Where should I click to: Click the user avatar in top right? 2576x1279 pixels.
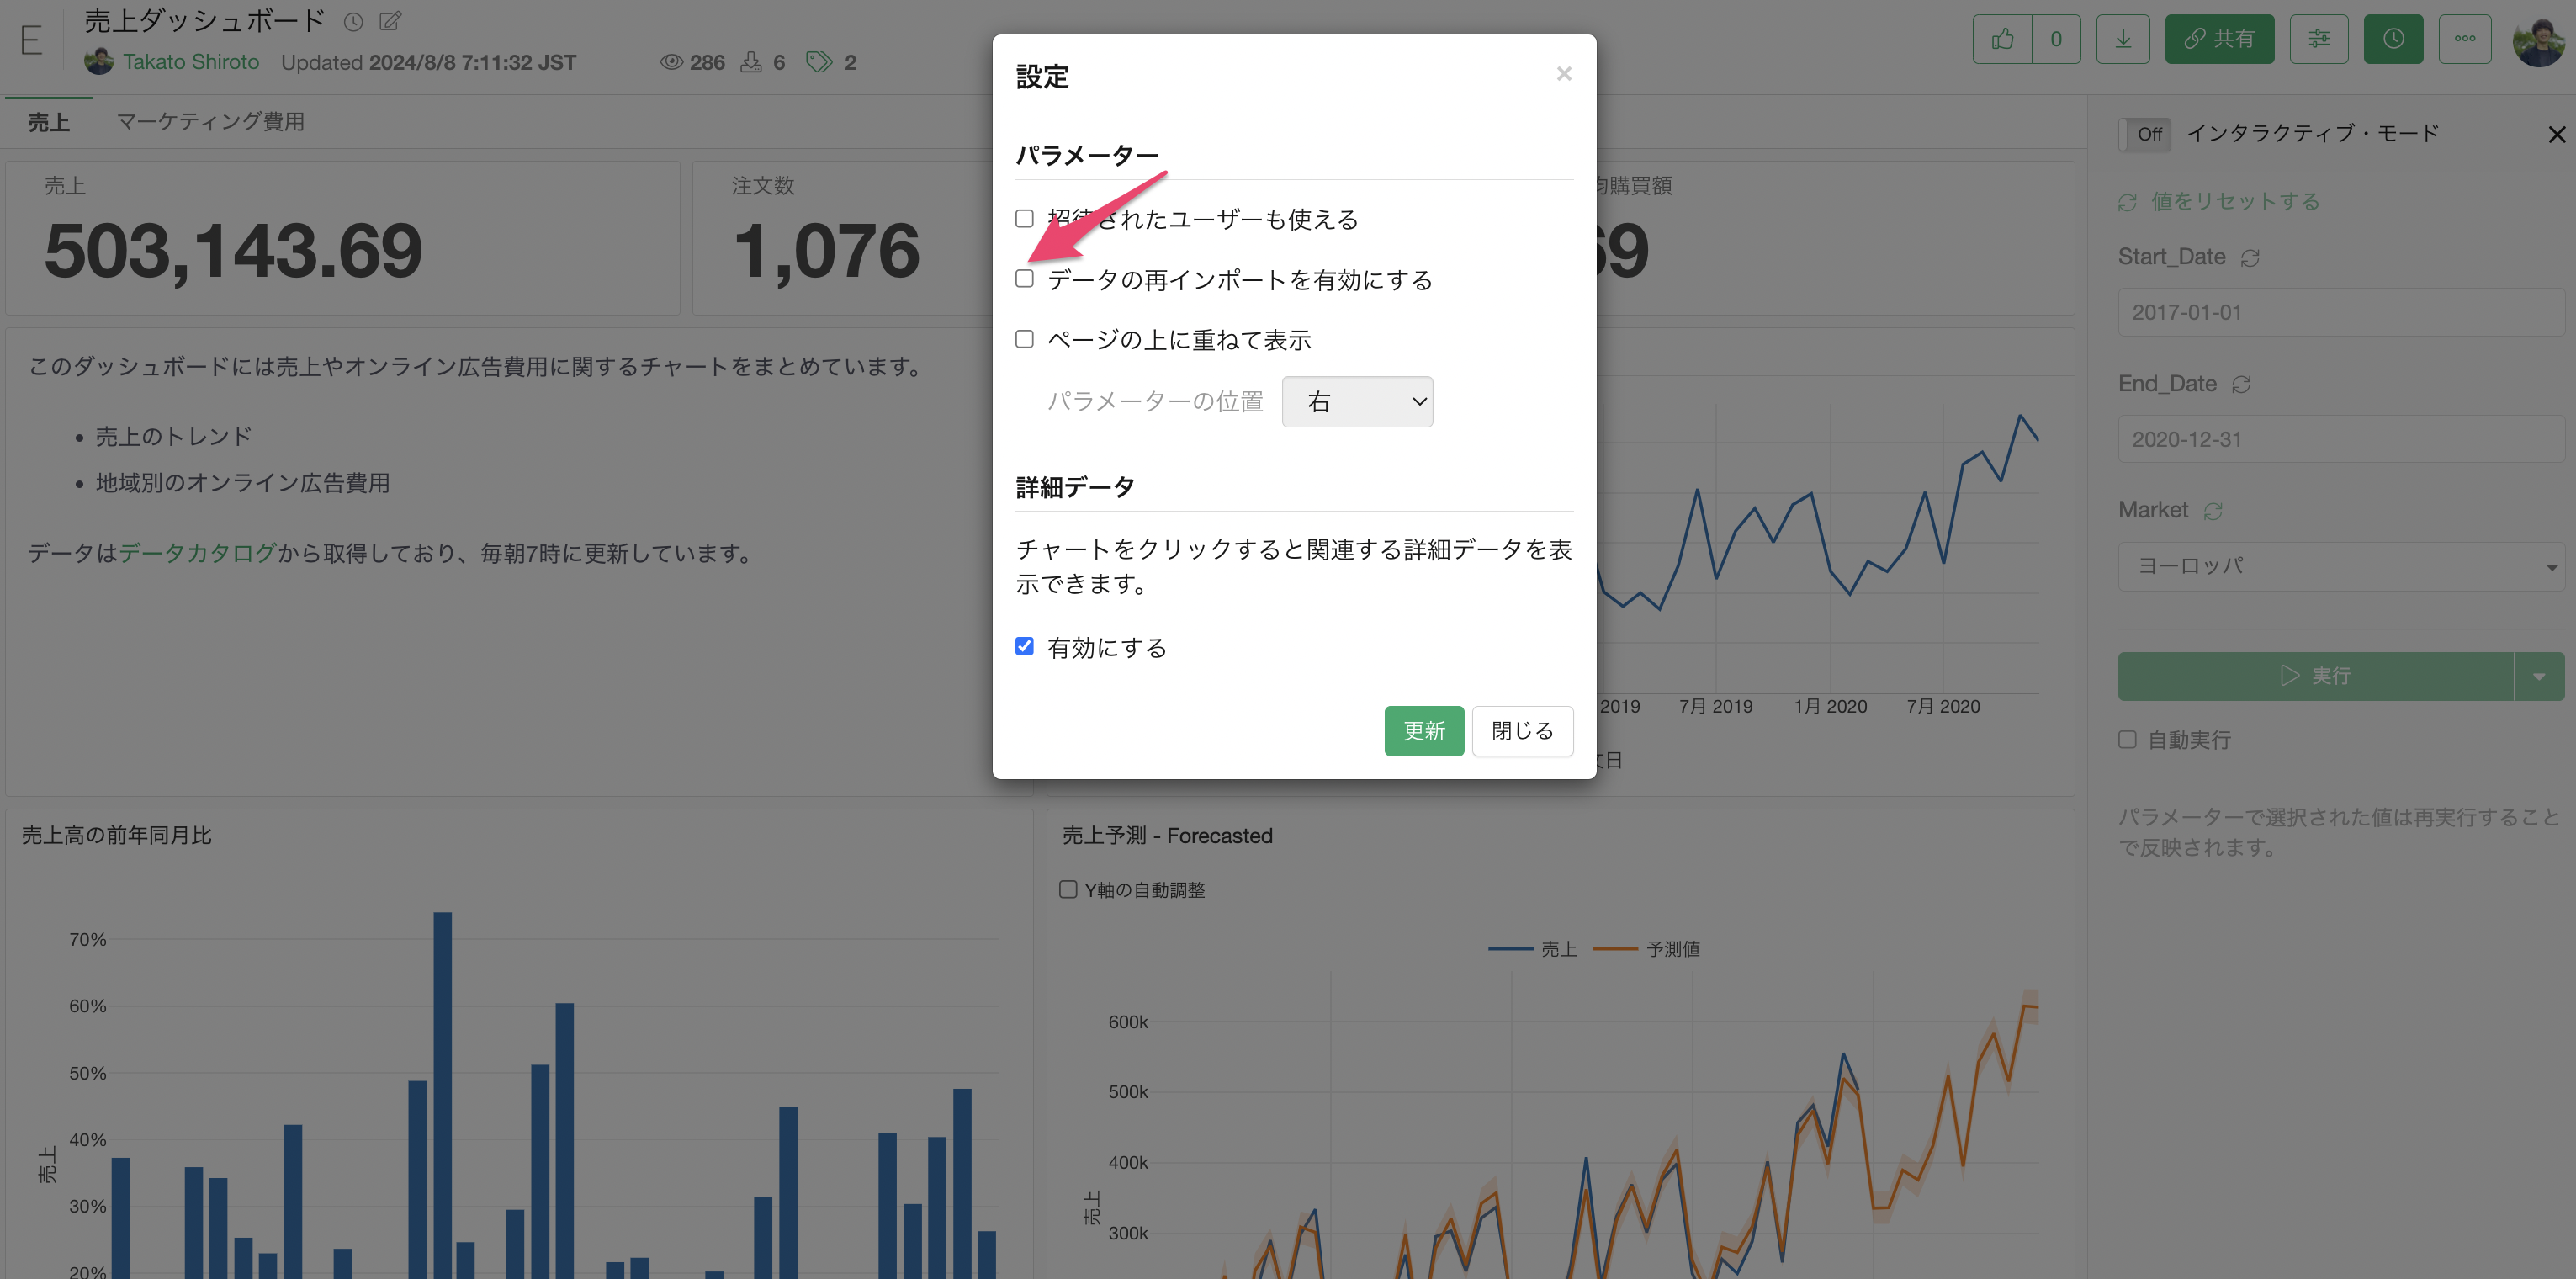coord(2538,41)
